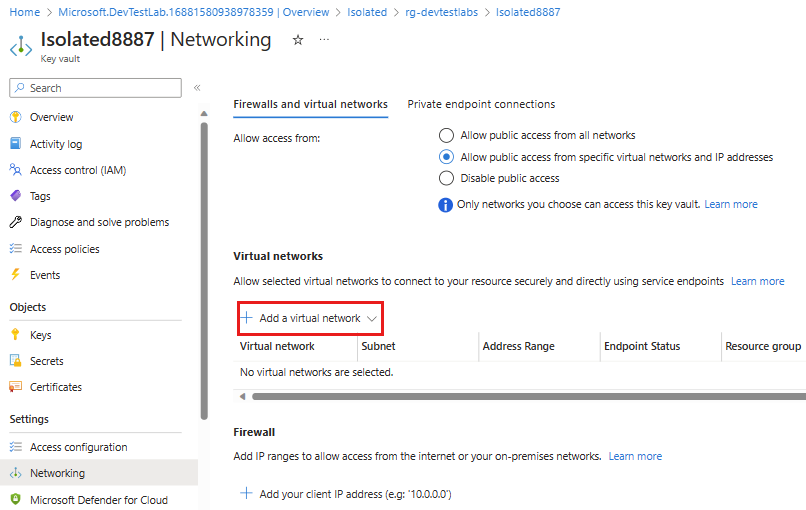Click into the sidebar Search field

click(x=96, y=88)
